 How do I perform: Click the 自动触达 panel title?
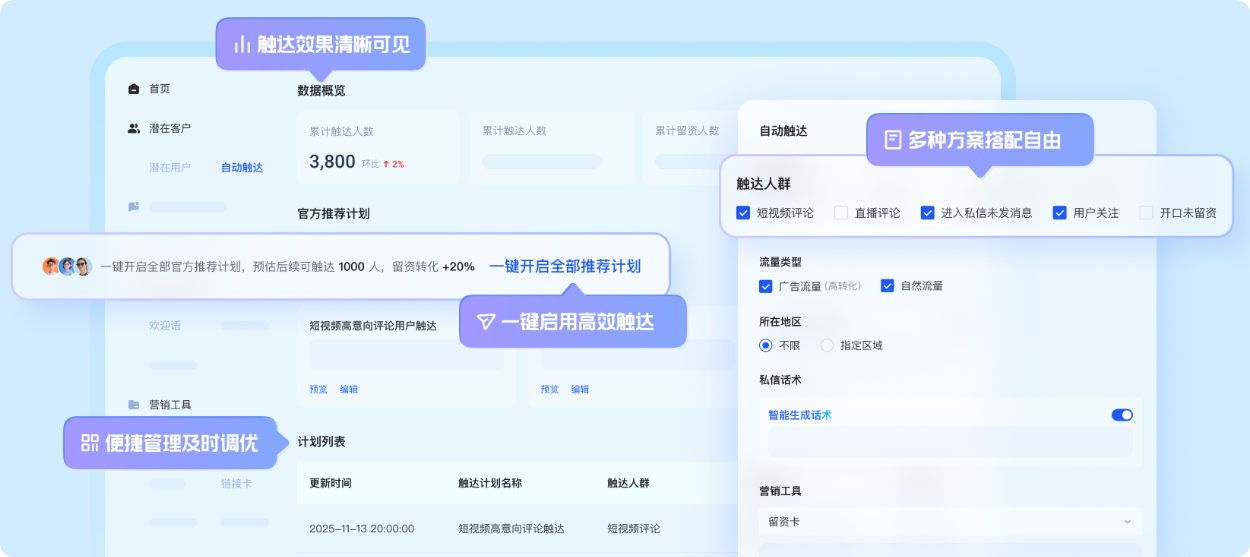pos(783,131)
